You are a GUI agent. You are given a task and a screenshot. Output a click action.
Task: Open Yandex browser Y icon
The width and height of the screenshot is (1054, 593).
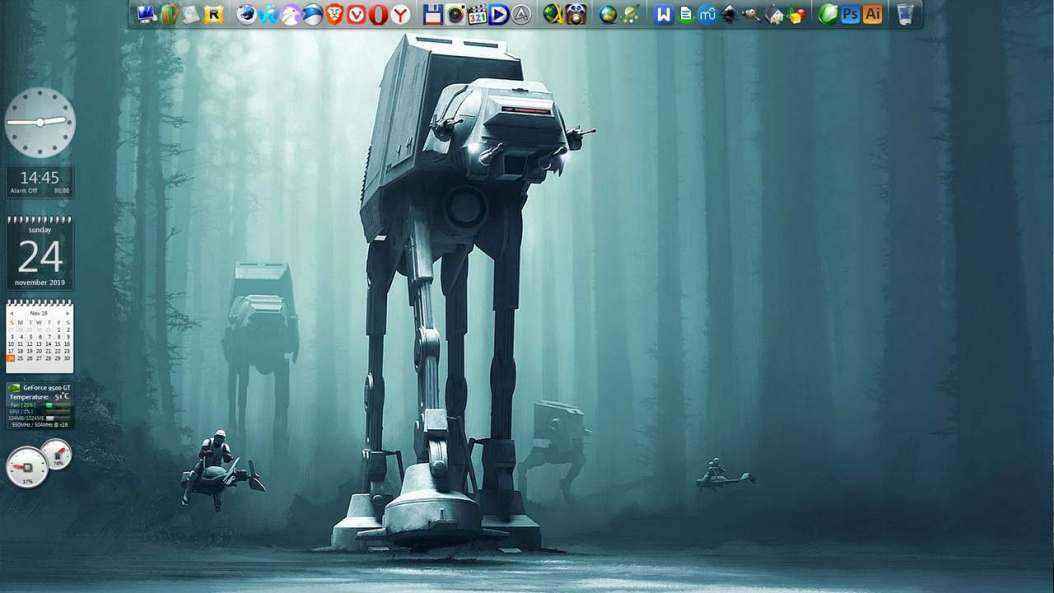(401, 14)
